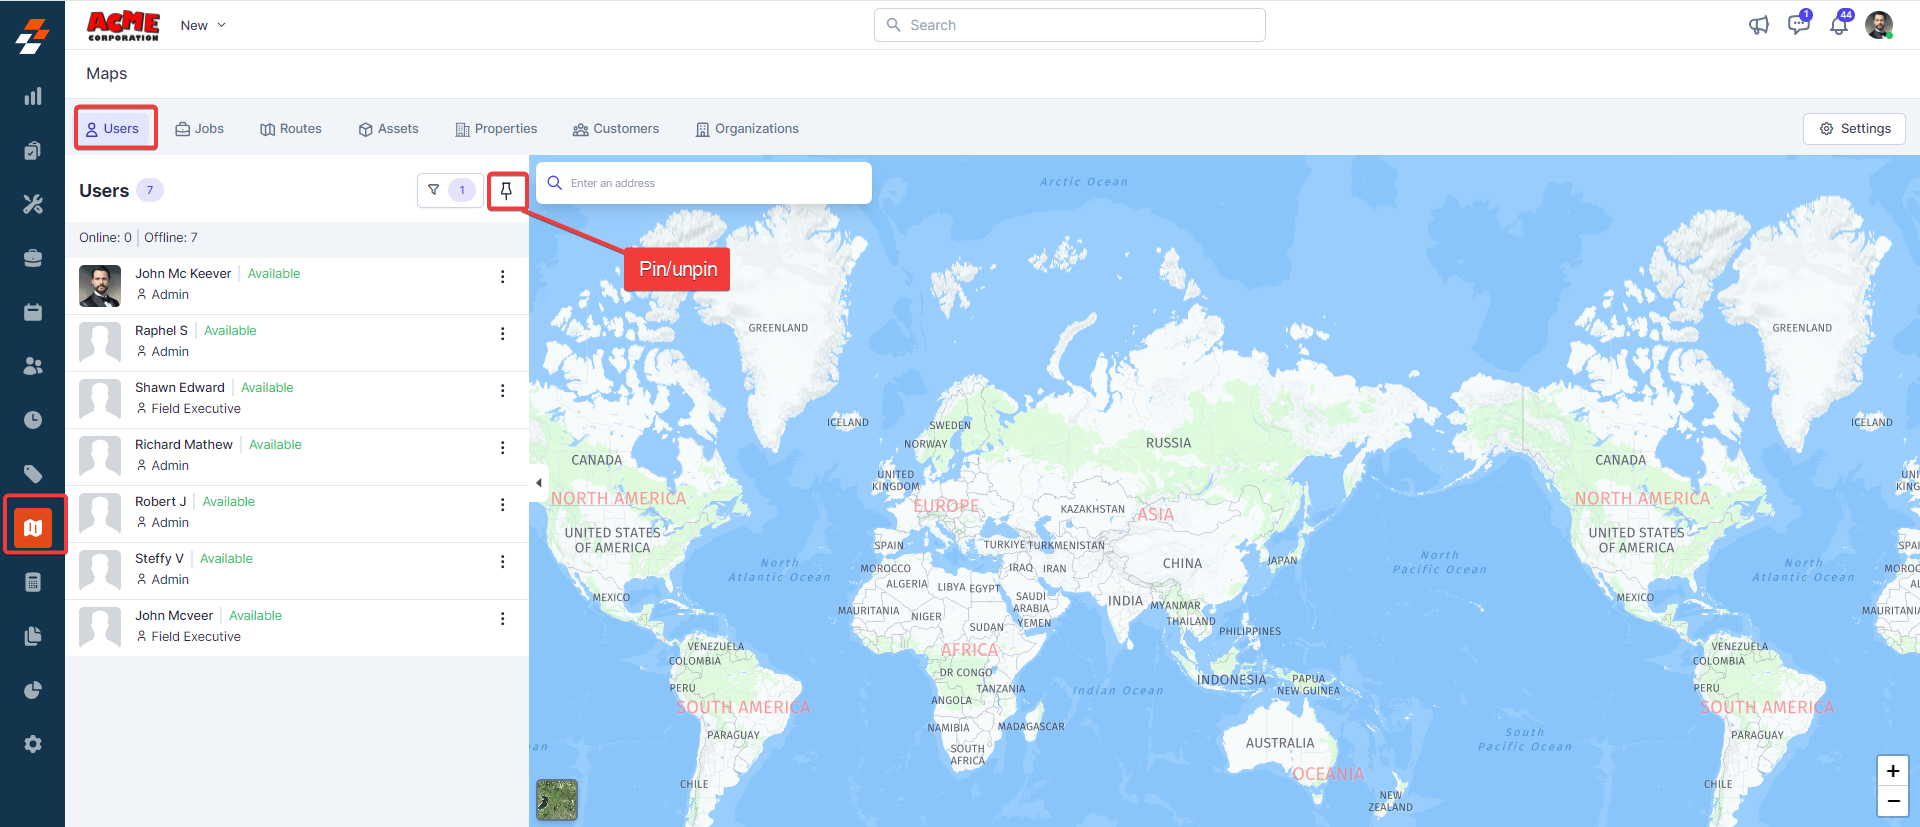Open the pie chart reports sidebar icon
Image resolution: width=1920 pixels, height=827 pixels.
point(33,690)
